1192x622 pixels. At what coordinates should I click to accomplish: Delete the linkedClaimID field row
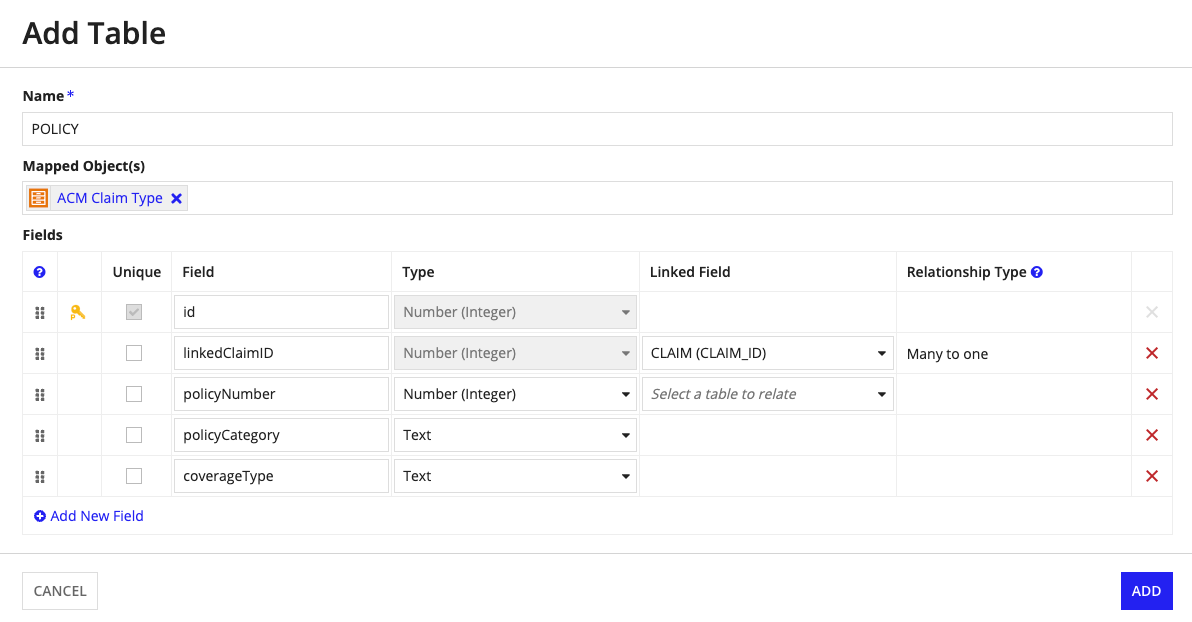click(1150, 353)
